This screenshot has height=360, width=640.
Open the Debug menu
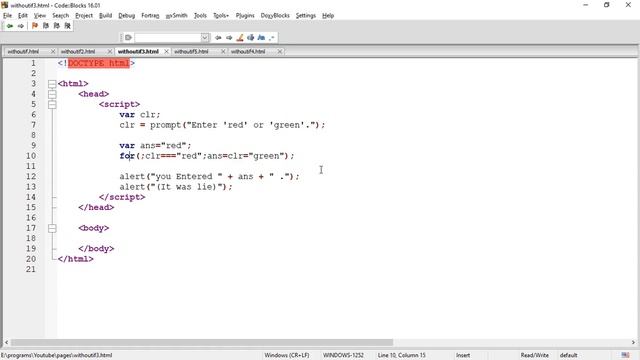[x=127, y=16]
